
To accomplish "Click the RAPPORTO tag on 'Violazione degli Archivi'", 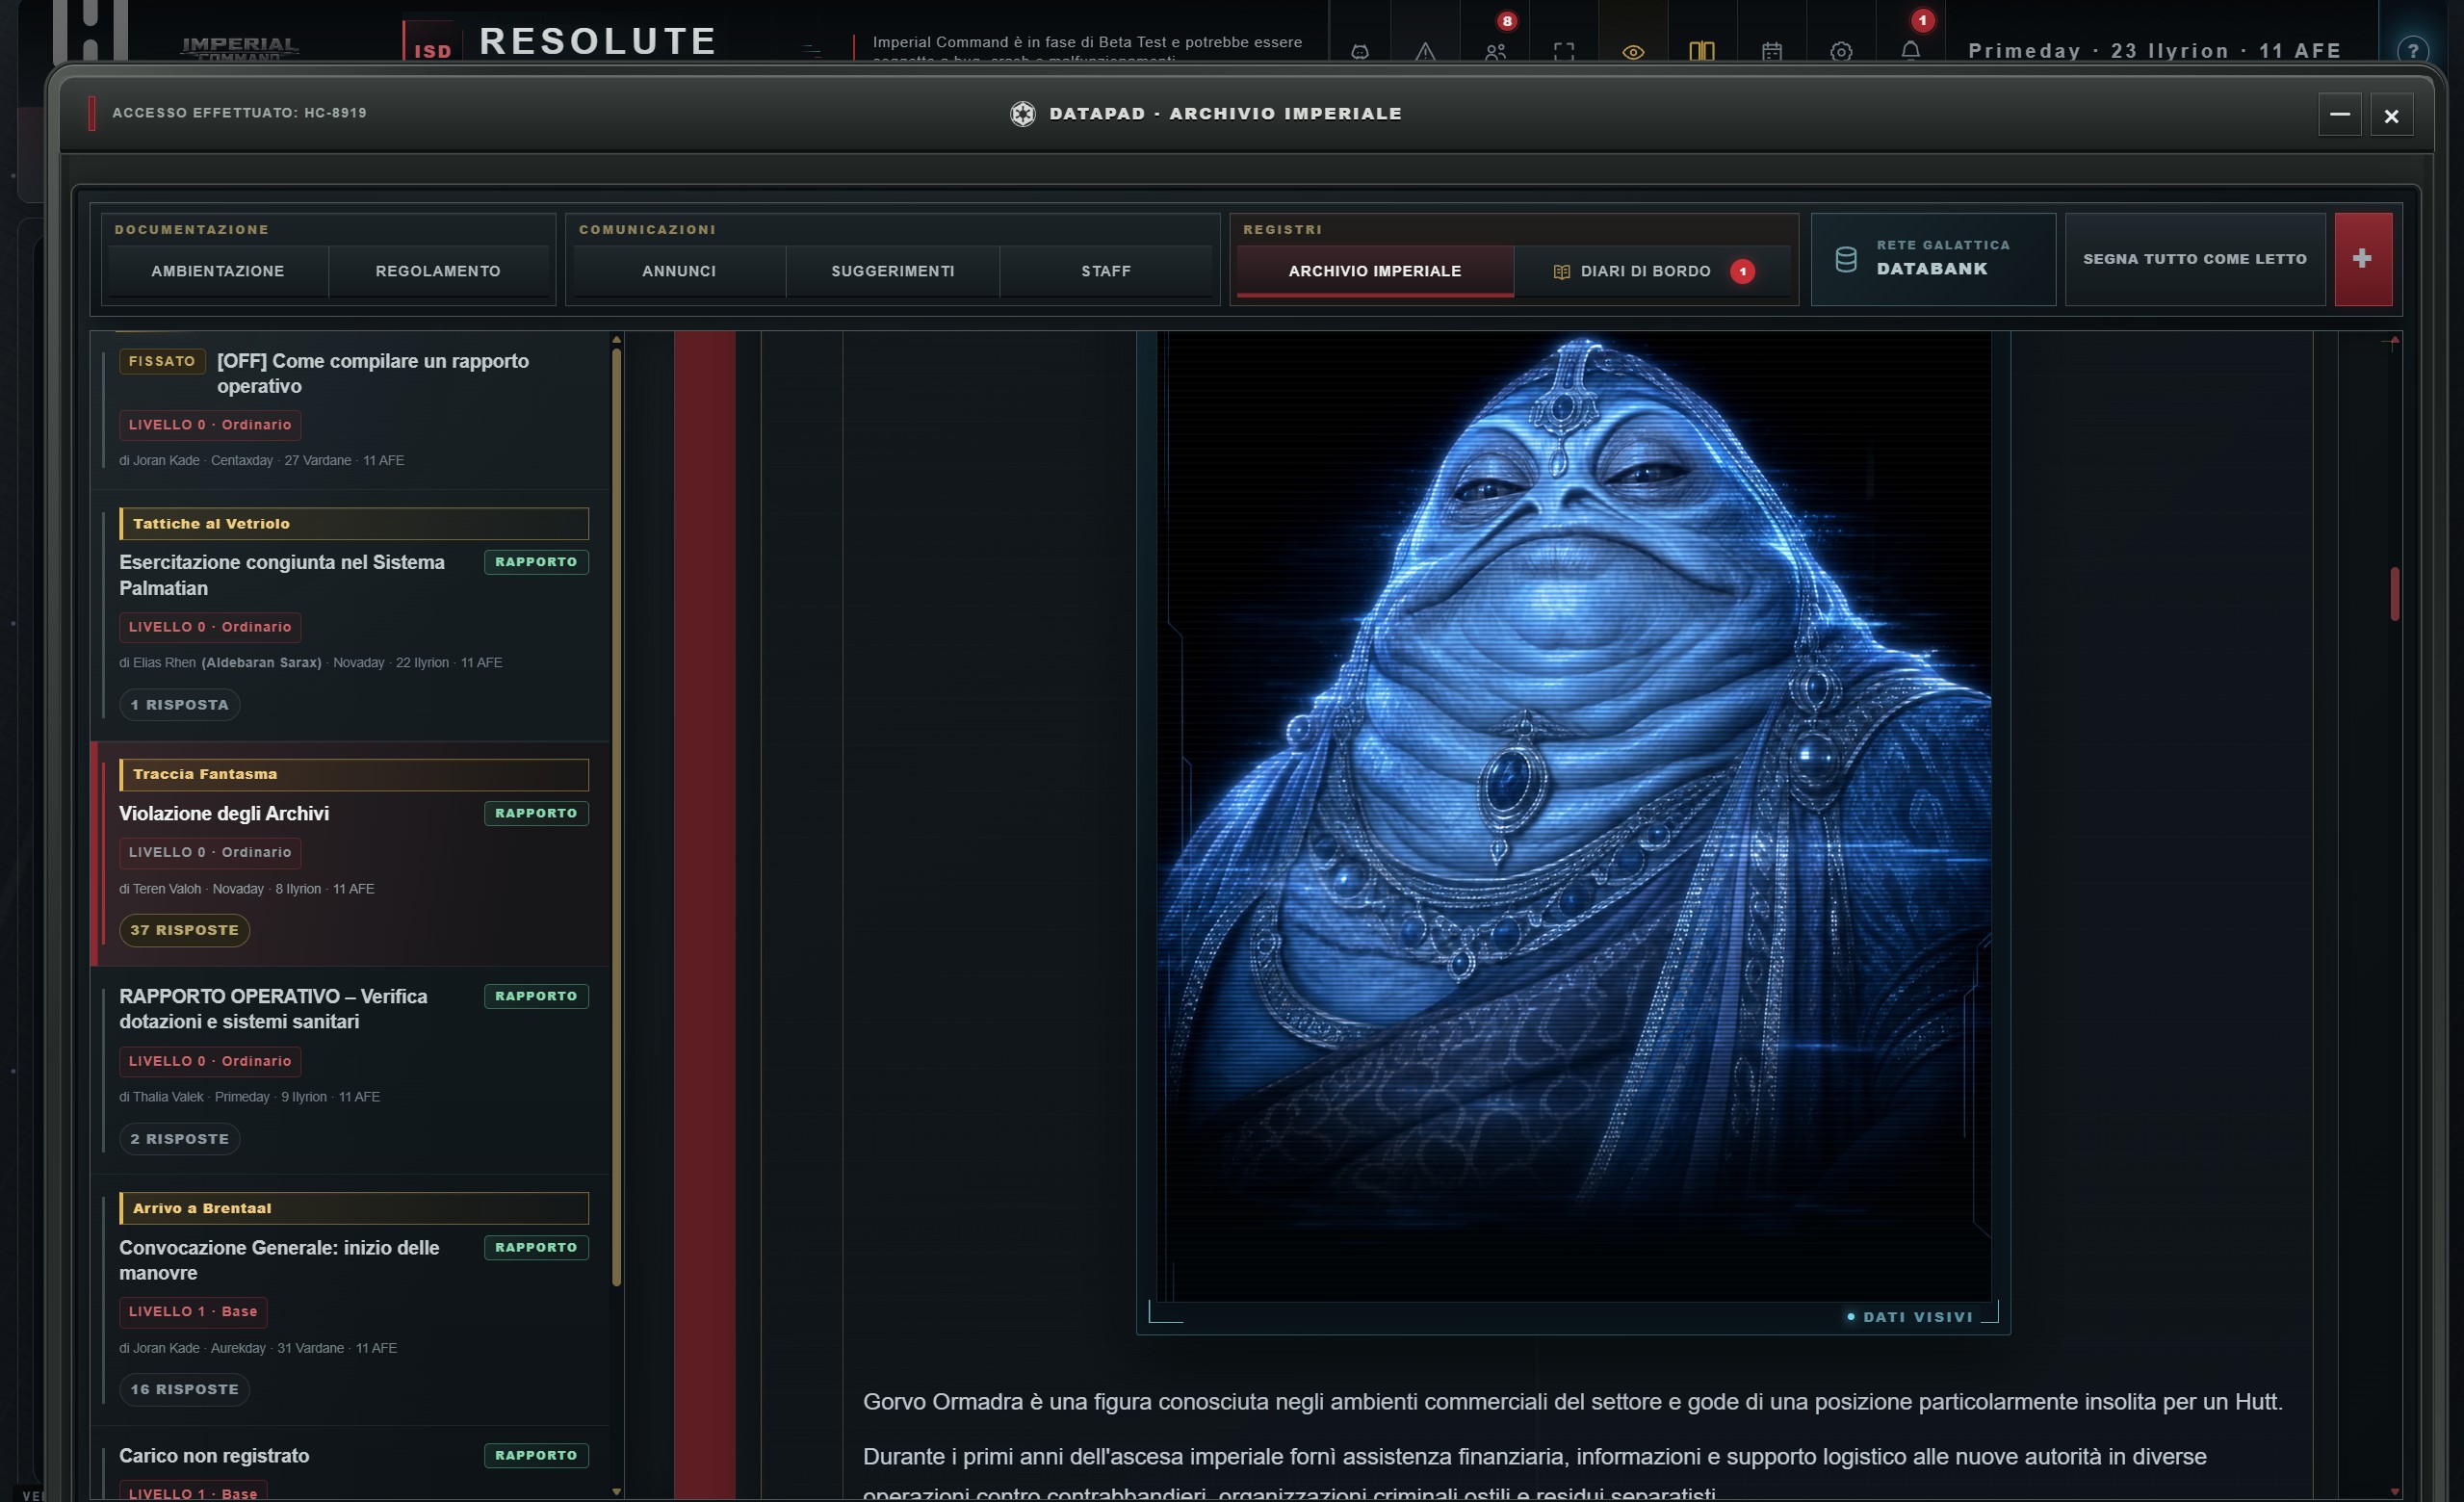I will (x=536, y=813).
